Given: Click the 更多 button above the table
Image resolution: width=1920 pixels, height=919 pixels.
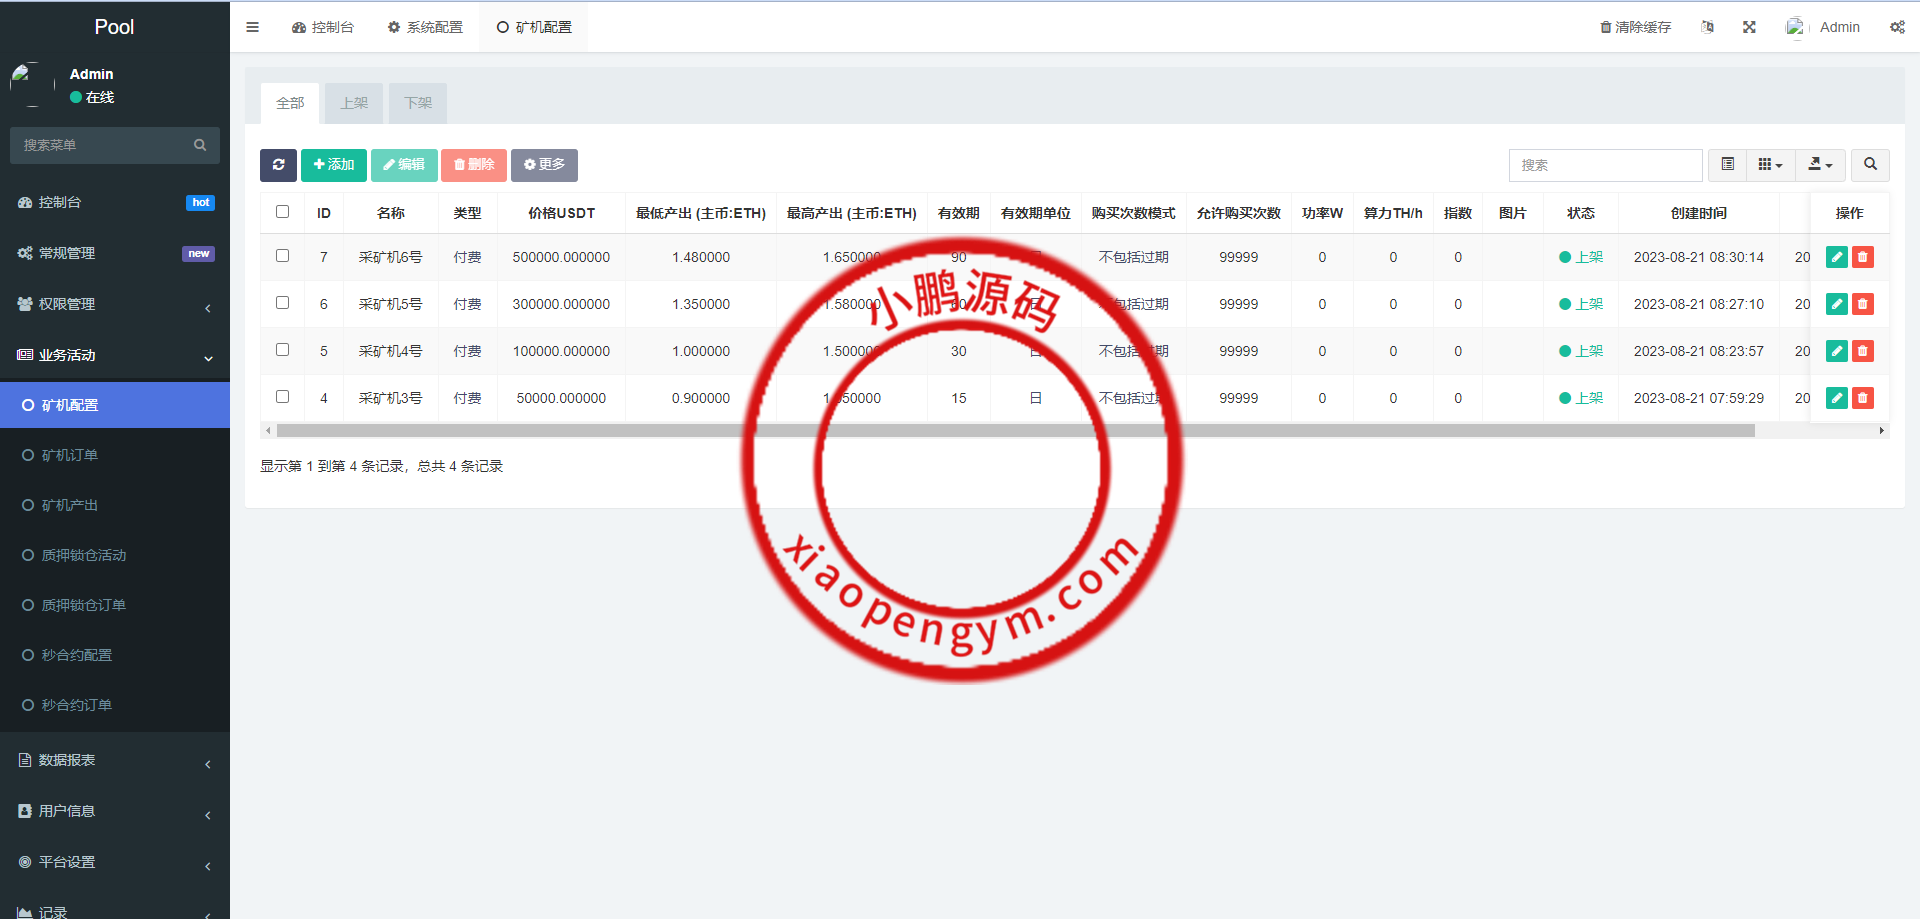Looking at the screenshot, I should click(544, 165).
